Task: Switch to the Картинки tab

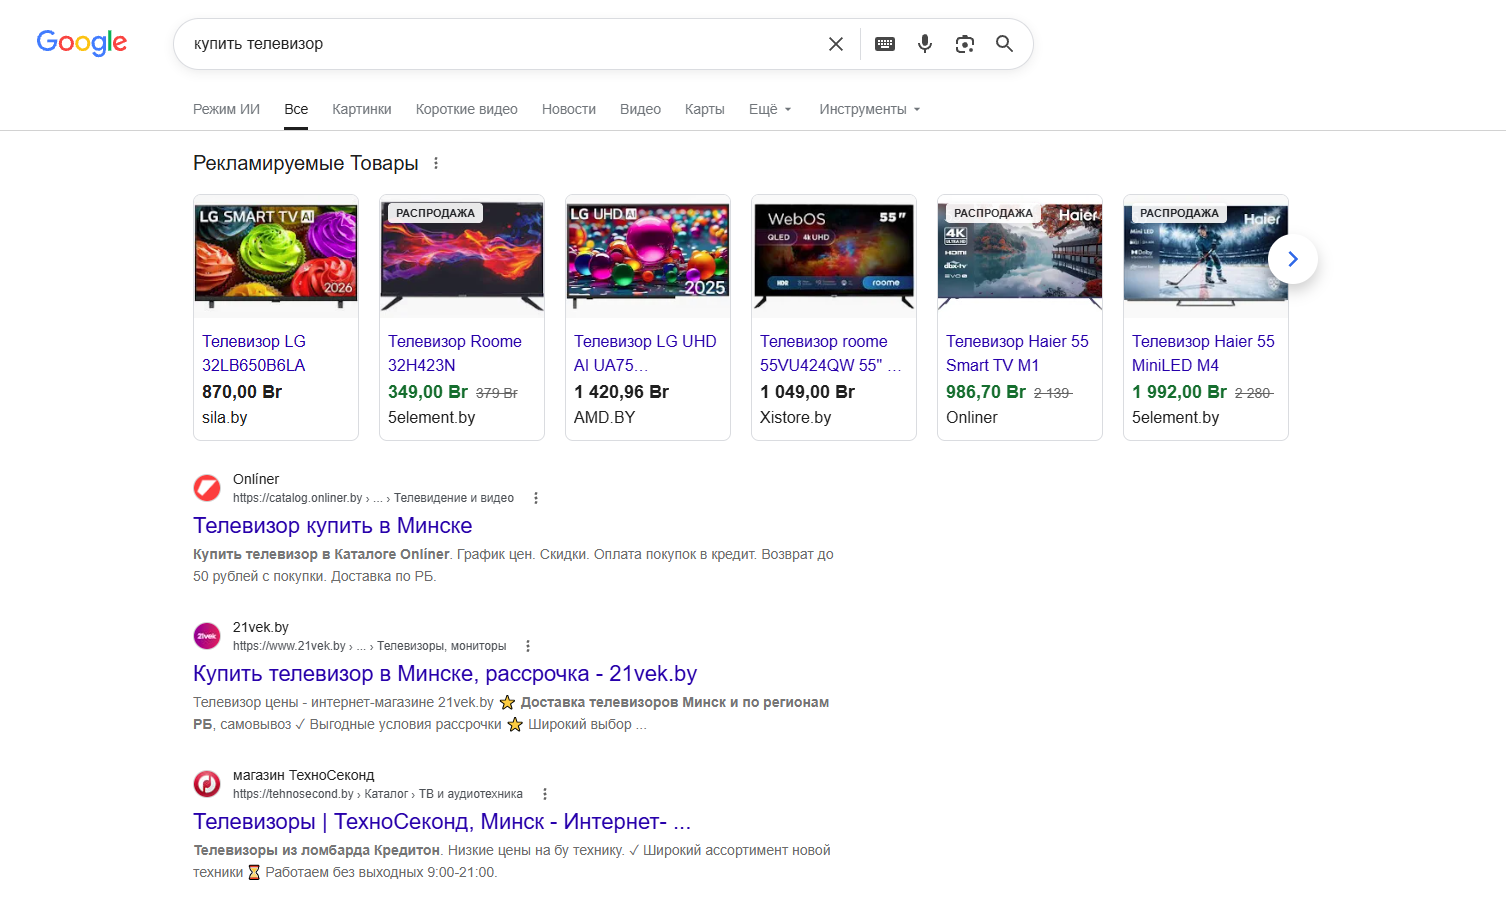Action: [x=362, y=109]
